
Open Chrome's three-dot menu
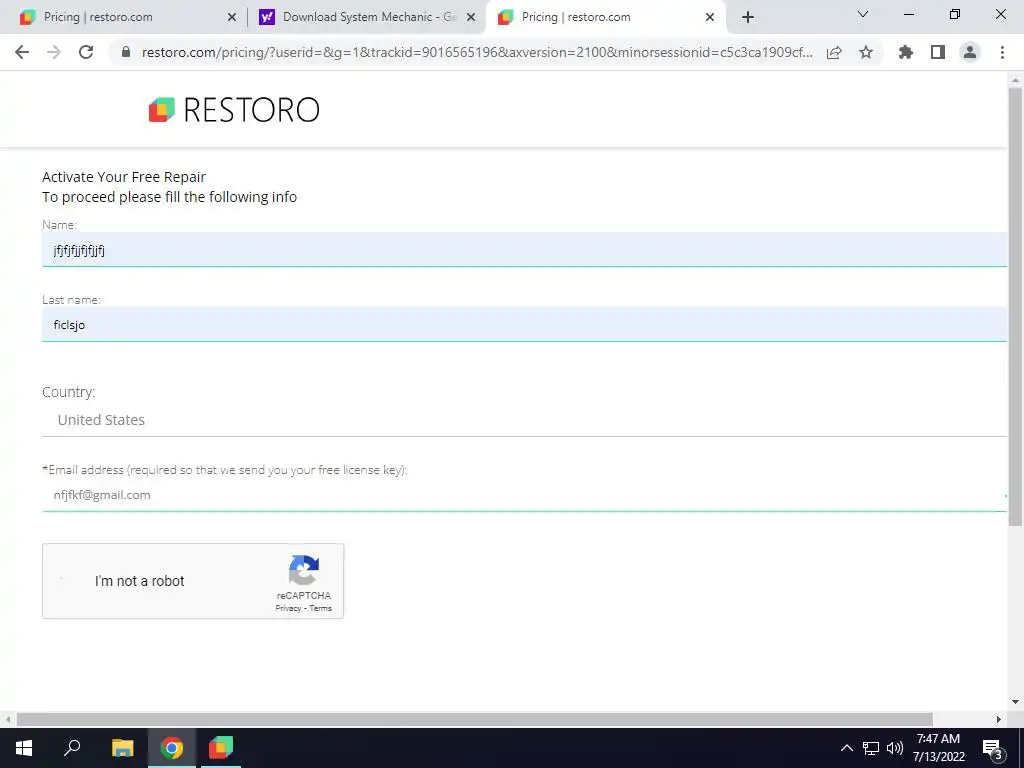pos(1002,52)
